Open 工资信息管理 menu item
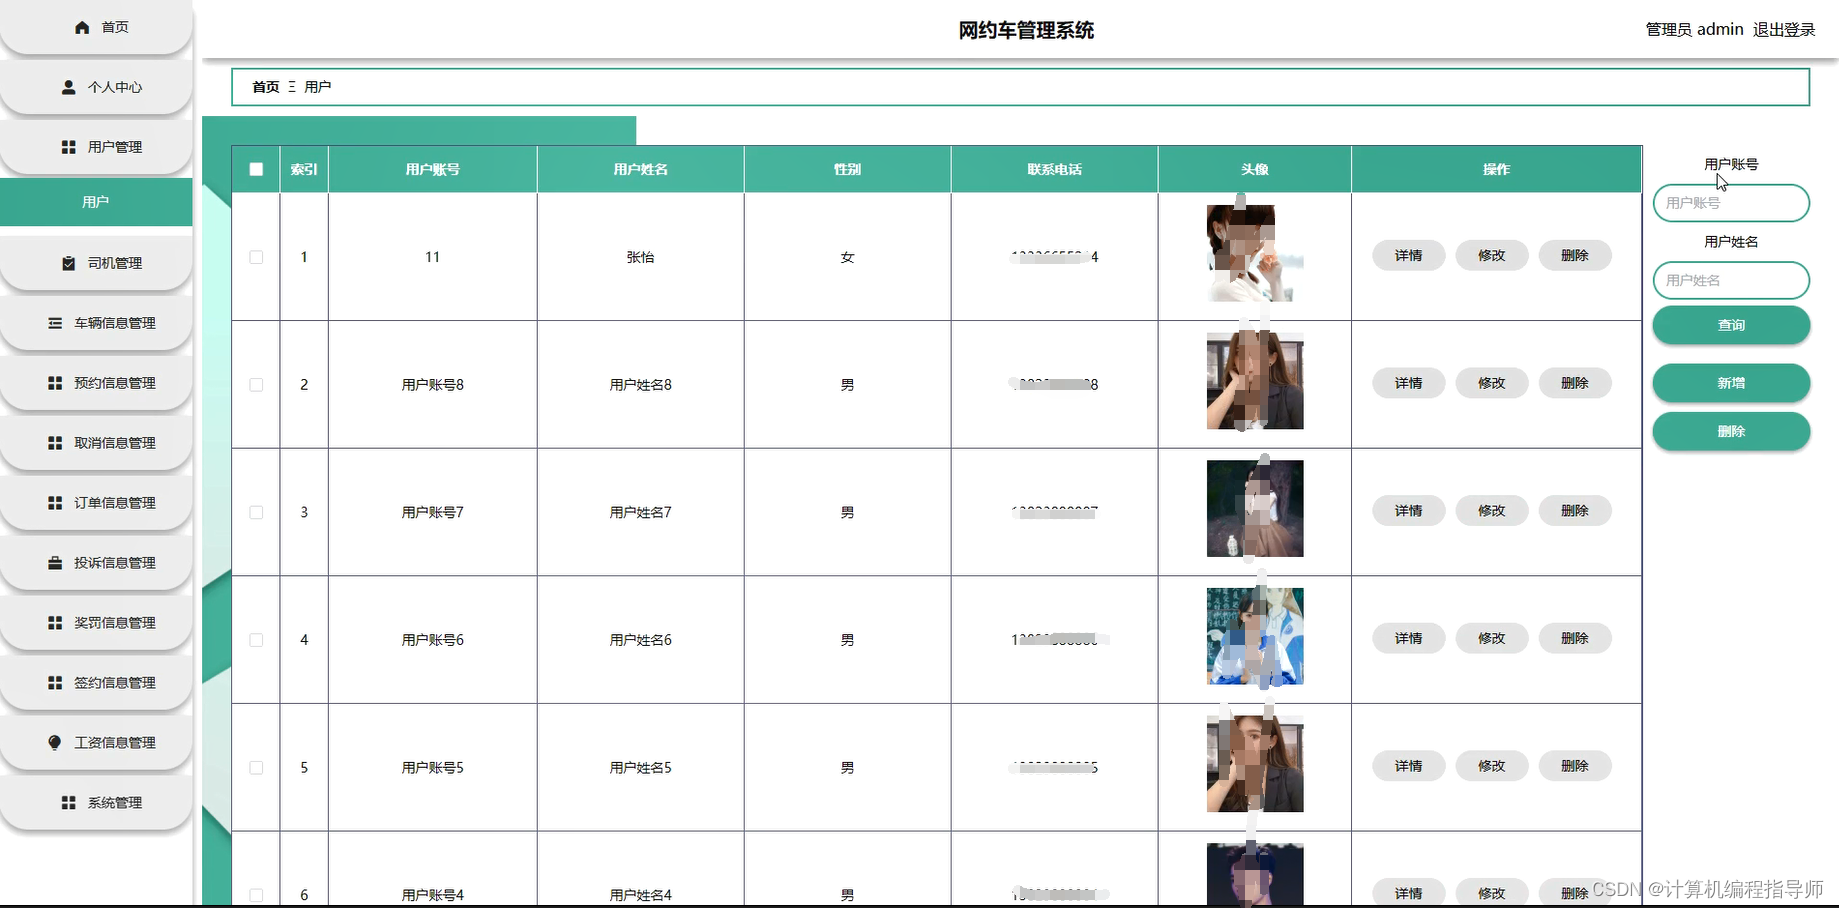The height and width of the screenshot is (908, 1839). tap(96, 743)
